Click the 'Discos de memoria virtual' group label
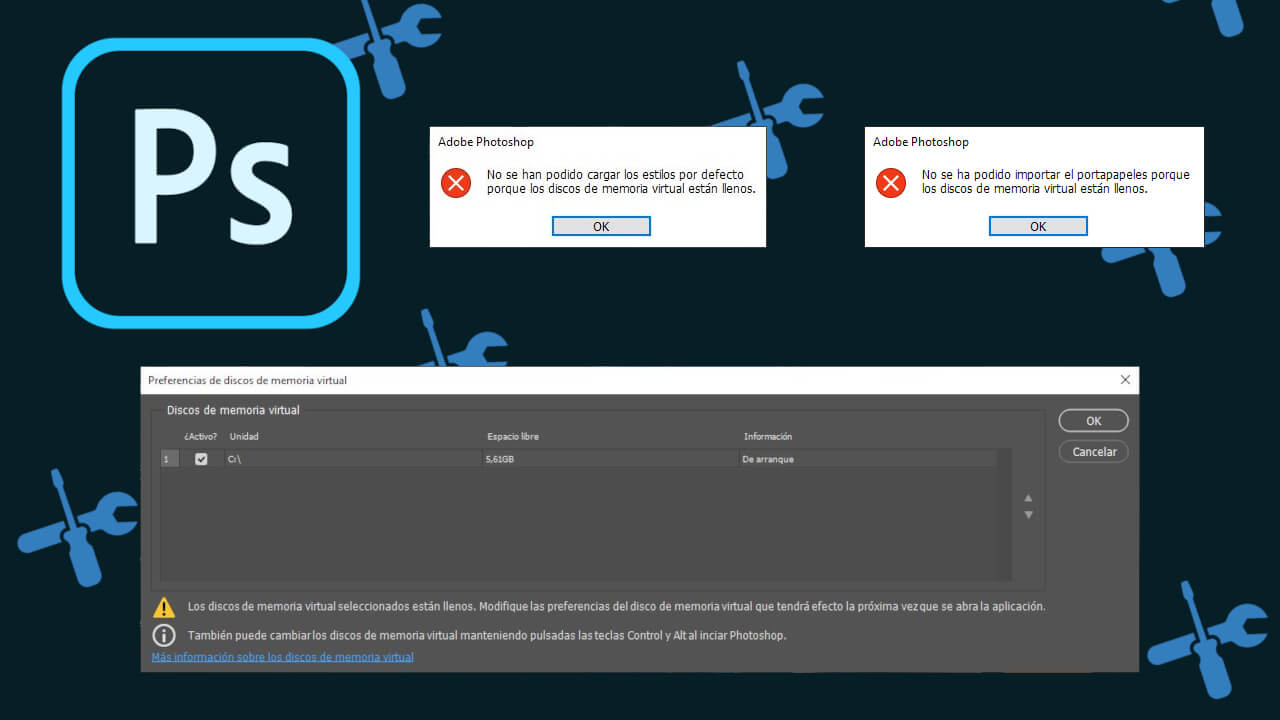 (x=233, y=410)
